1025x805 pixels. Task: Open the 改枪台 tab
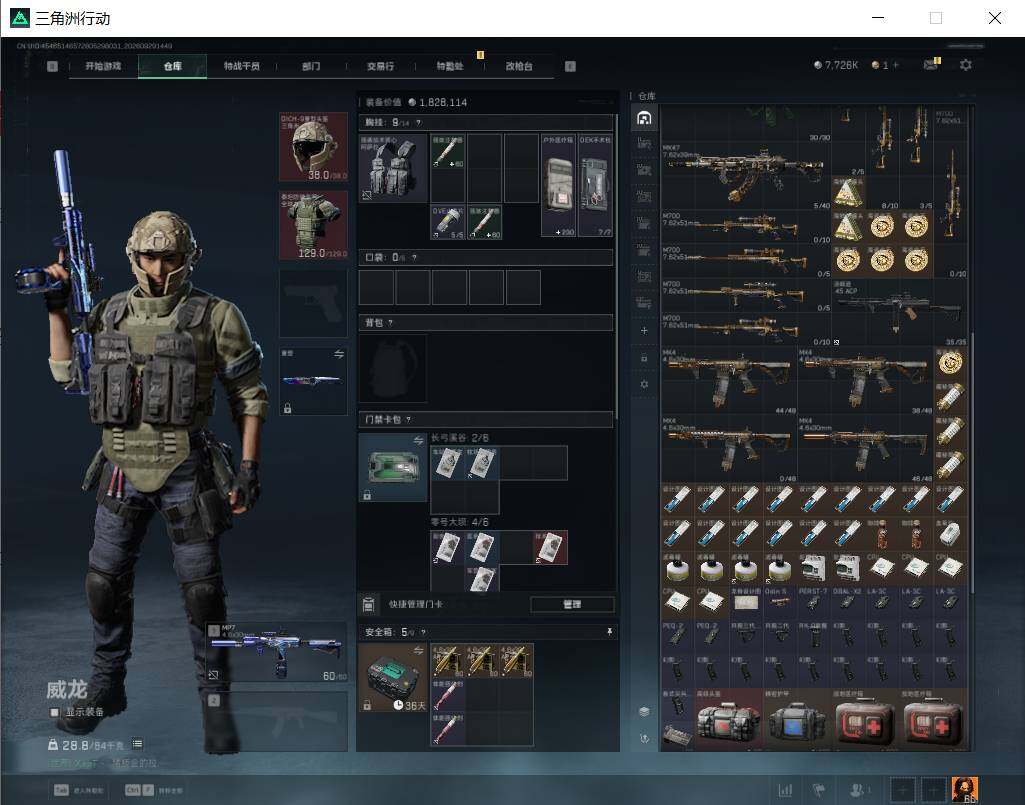[519, 66]
